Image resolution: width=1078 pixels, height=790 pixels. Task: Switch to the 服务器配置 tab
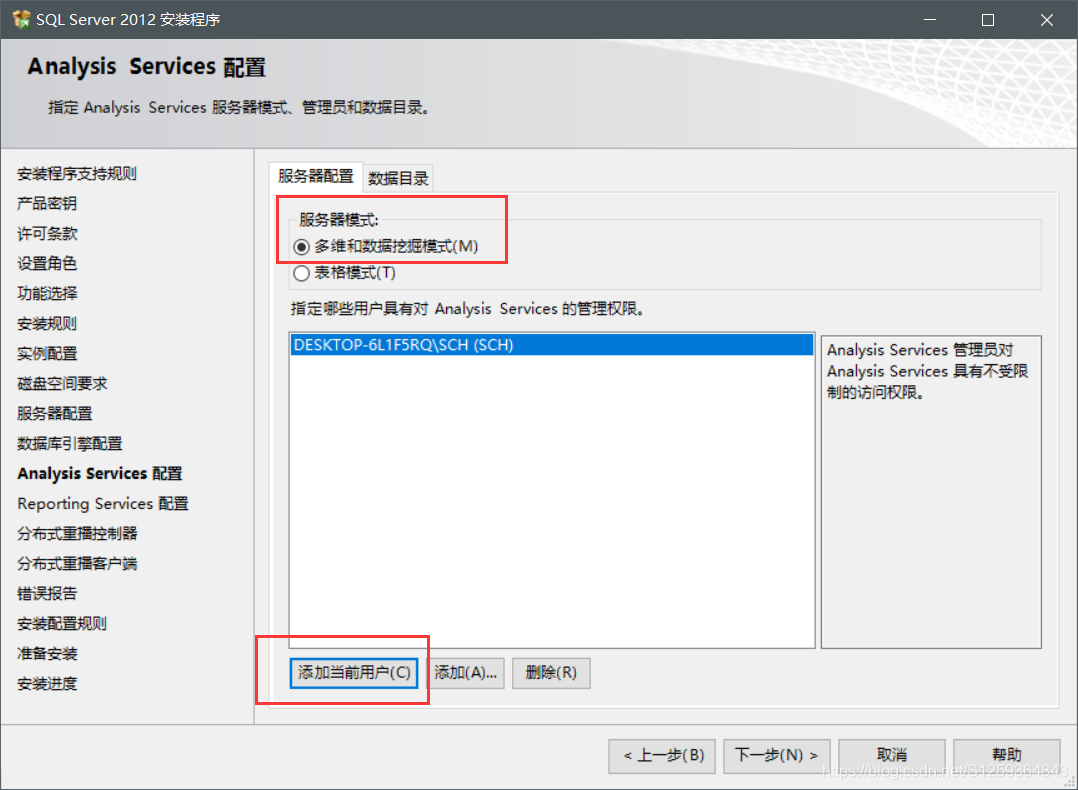click(x=316, y=177)
